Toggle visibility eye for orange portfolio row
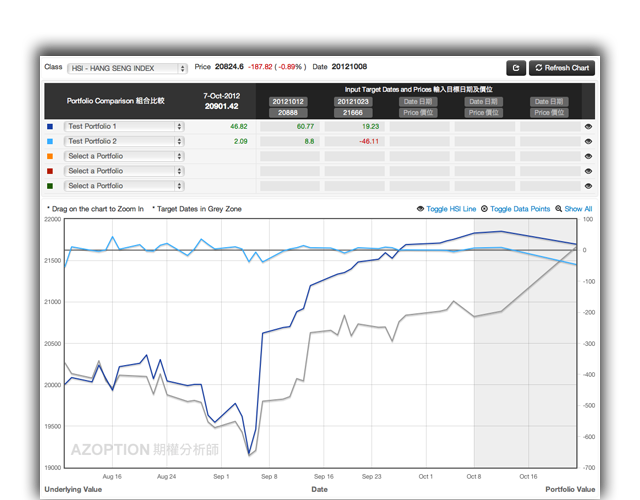640x500 pixels. [x=588, y=156]
